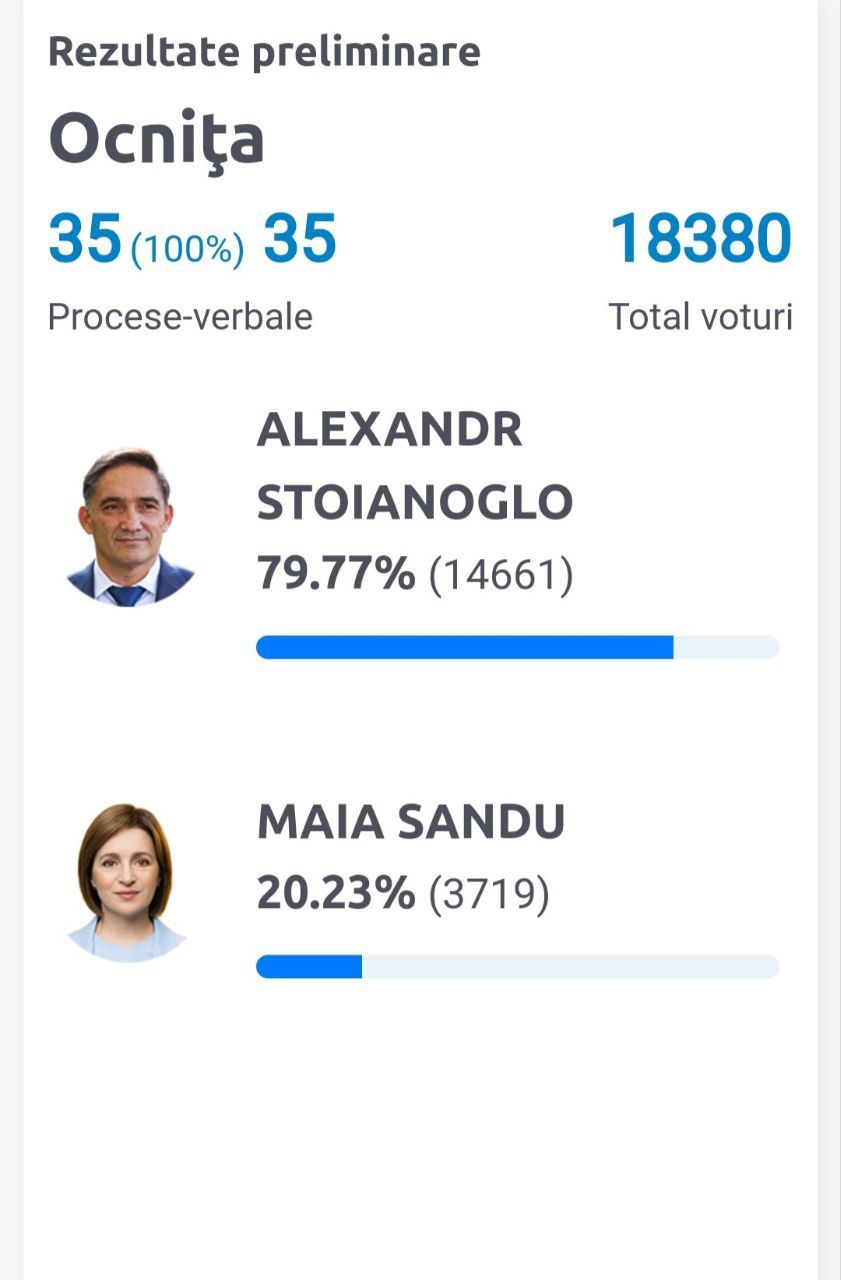
Task: Click the 18380 total votes number
Action: [x=701, y=239]
